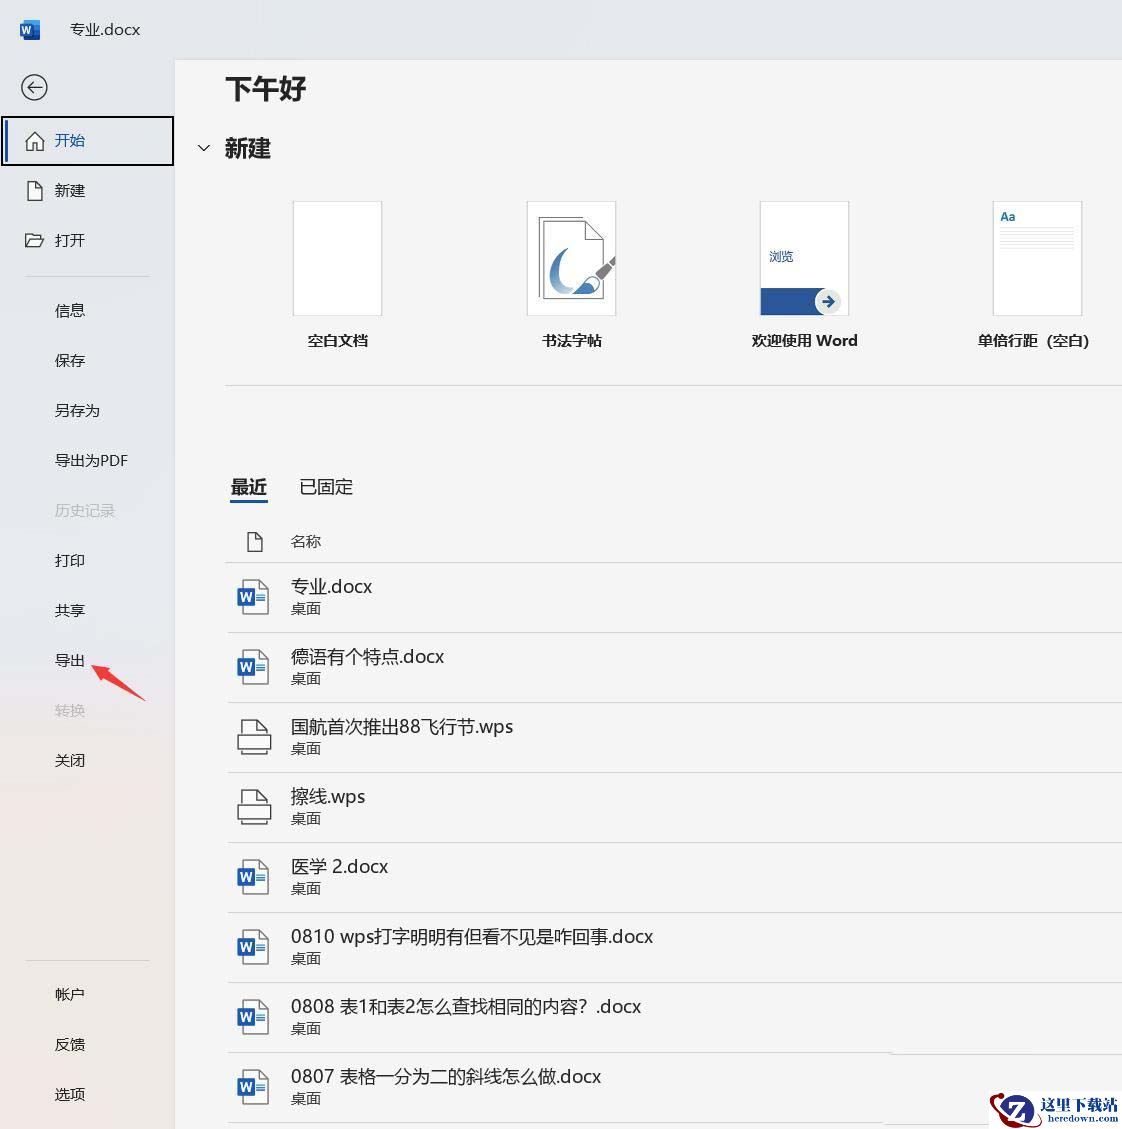Screen dimensions: 1122x1129
Task: Choose 保存 from the sidebar
Action: (x=70, y=361)
